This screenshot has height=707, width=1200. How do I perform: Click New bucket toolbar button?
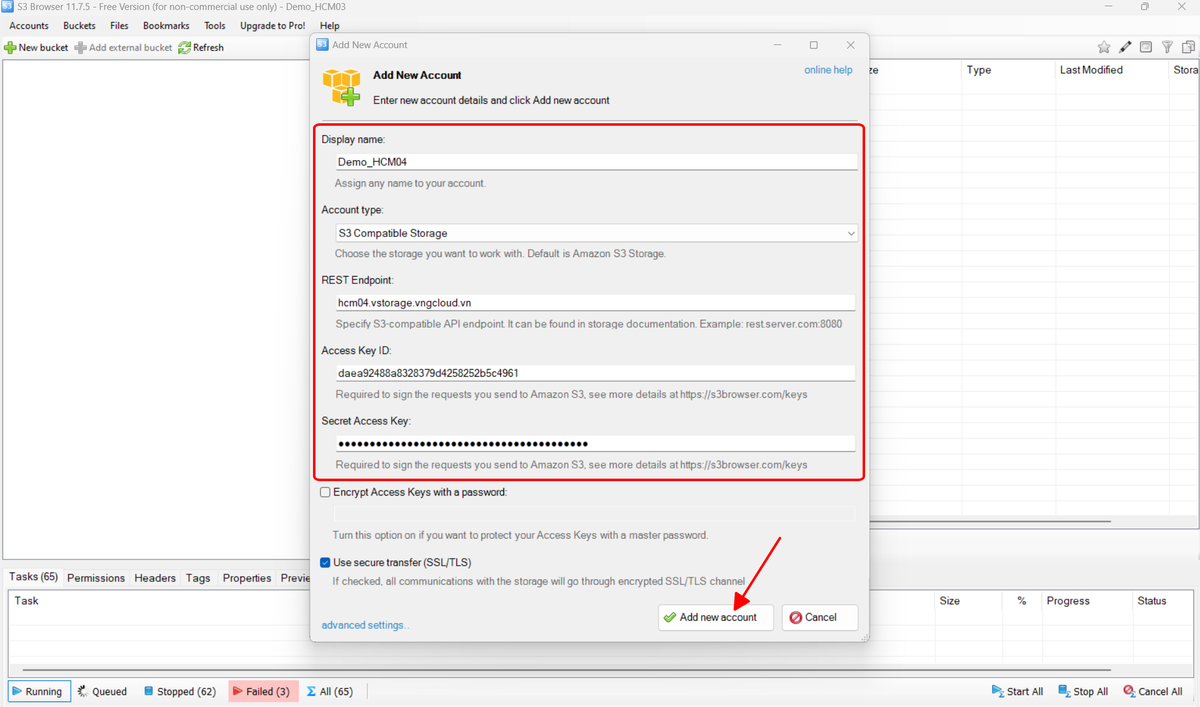click(x=36, y=47)
